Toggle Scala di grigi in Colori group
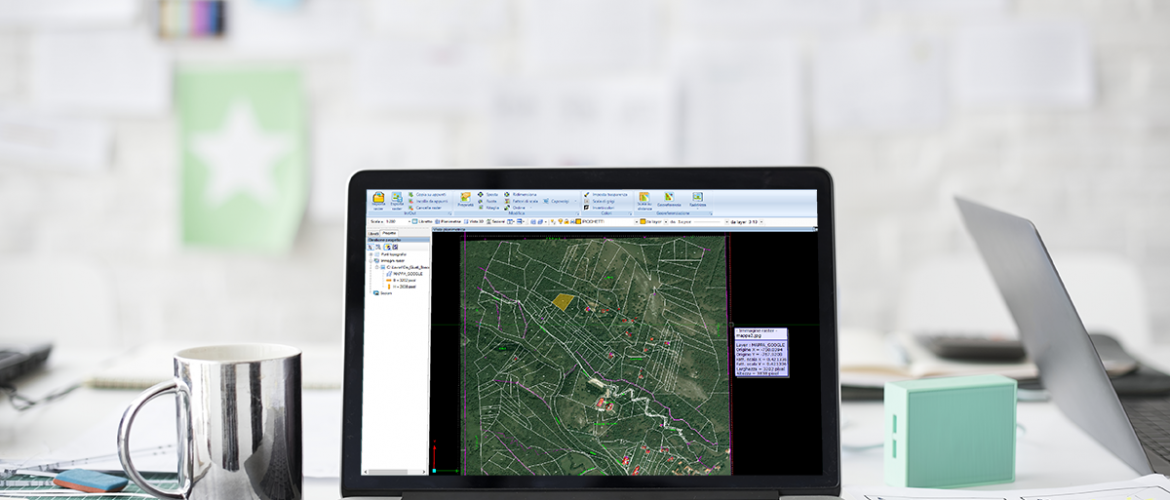This screenshot has height=500, width=1170. coord(601,201)
